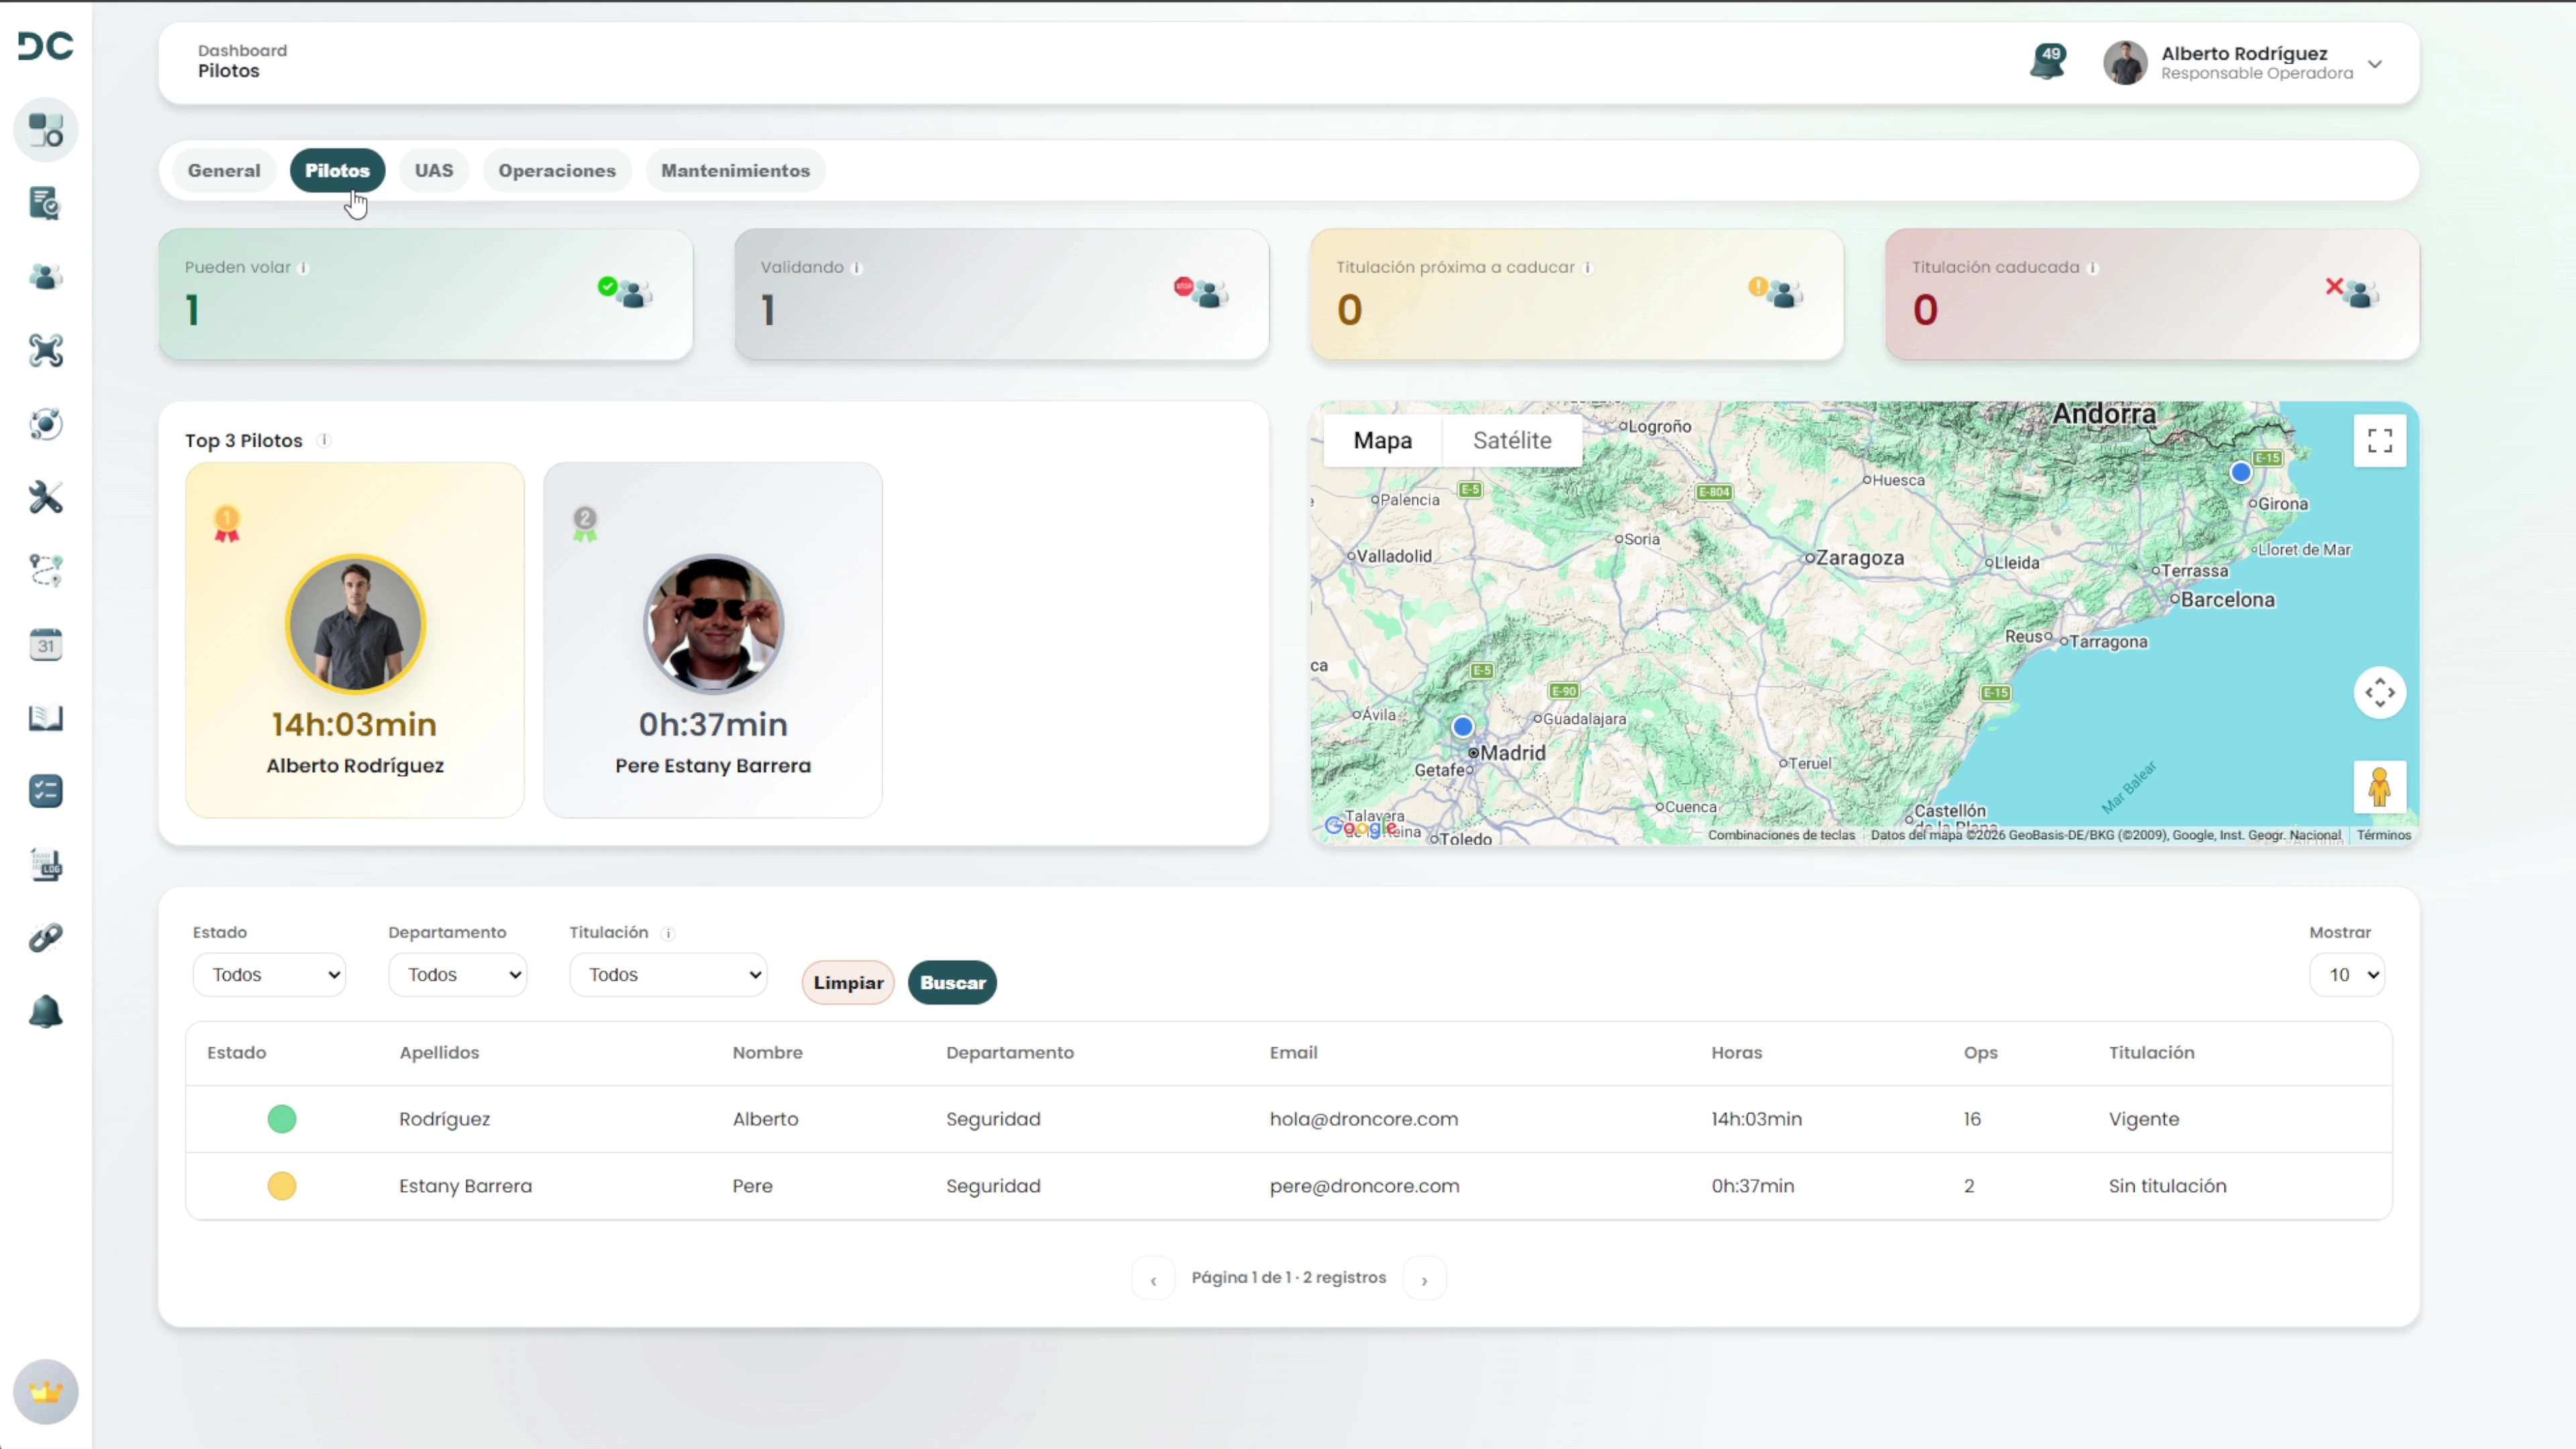Viewport: 2576px width, 1449px height.
Task: Toggle fullscreen view on the map
Action: (2380, 441)
